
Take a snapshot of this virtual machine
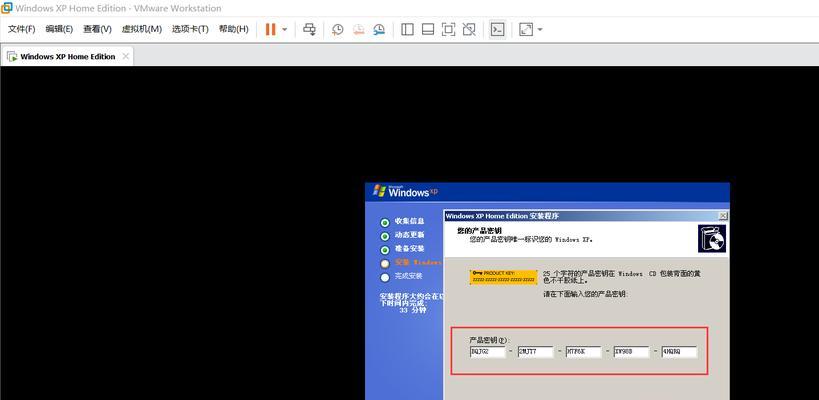tap(337, 29)
